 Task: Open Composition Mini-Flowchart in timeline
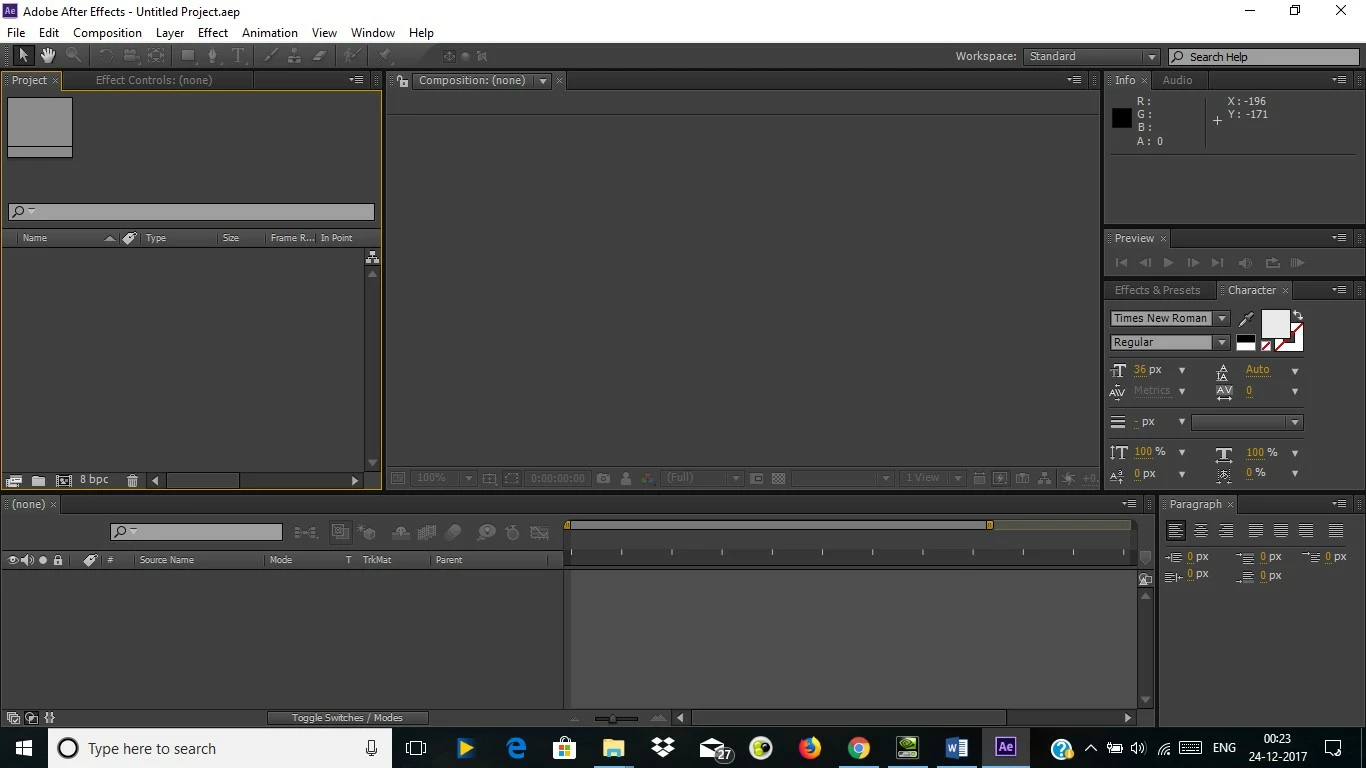(x=305, y=533)
